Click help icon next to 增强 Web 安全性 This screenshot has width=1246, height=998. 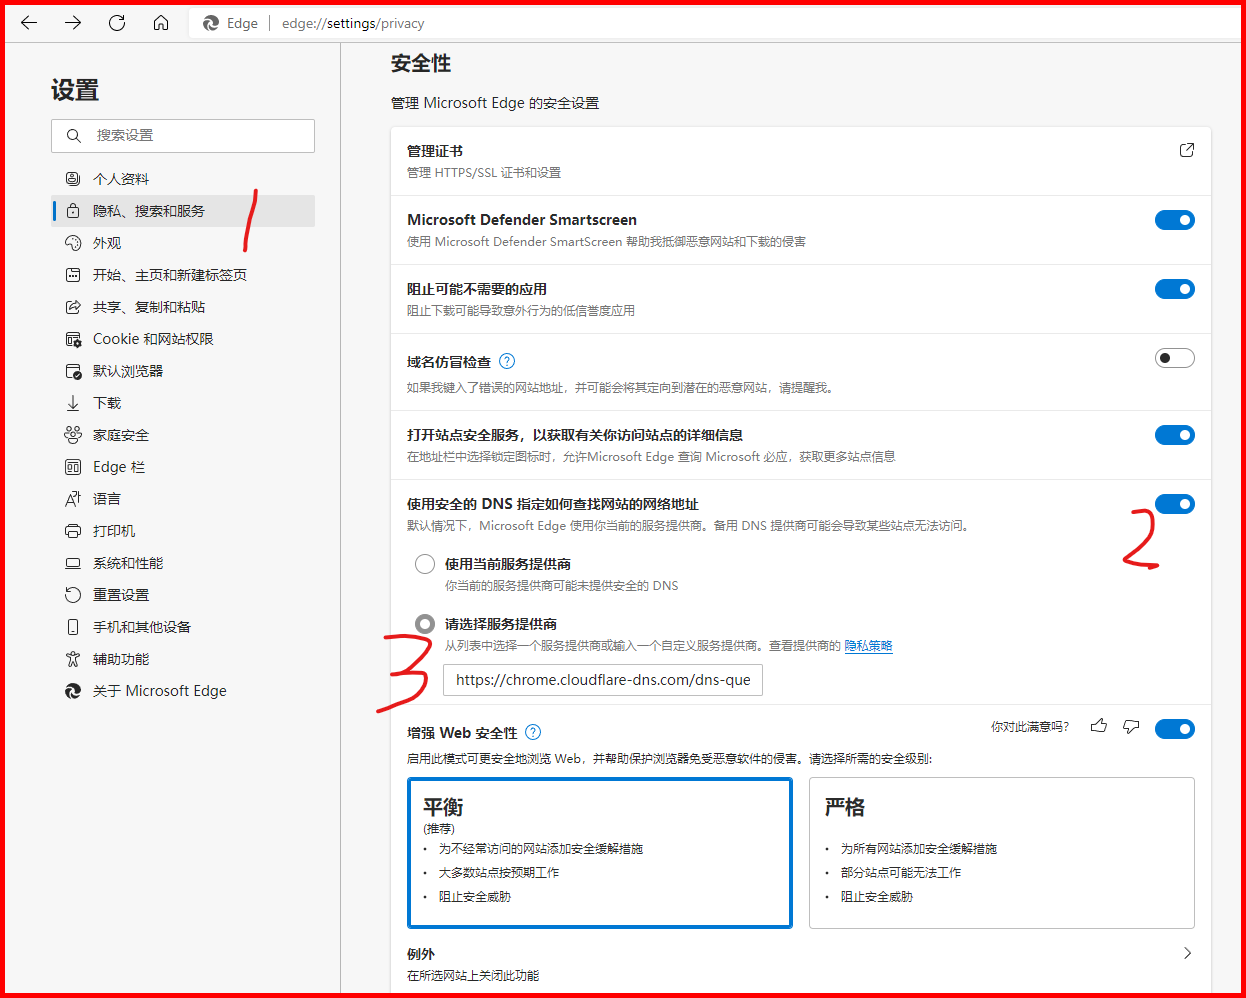pos(533,732)
